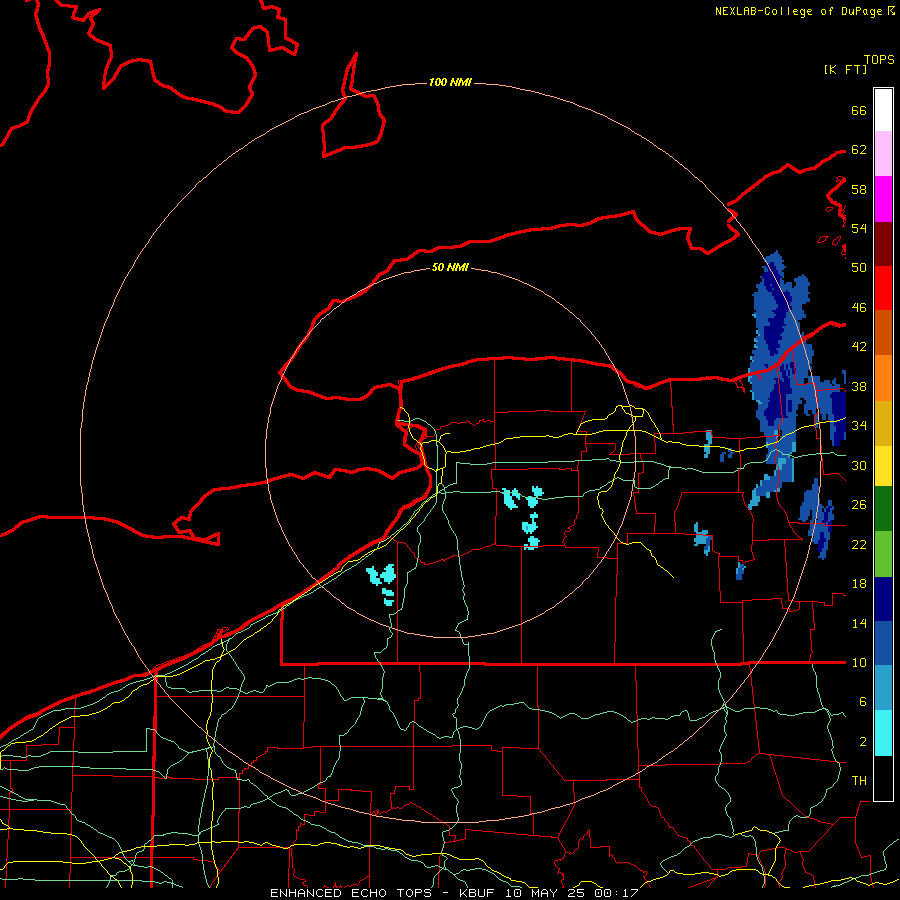Click the white 66 kft color swatch
900x900 pixels.
coord(883,110)
